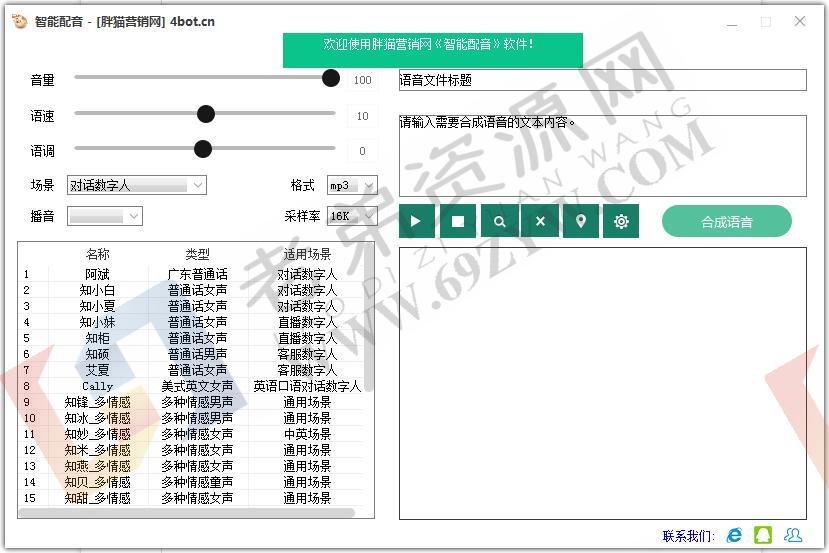The height and width of the screenshot is (553, 829).
Task: Select voice row 知燕_多情感
Action: (x=191, y=466)
